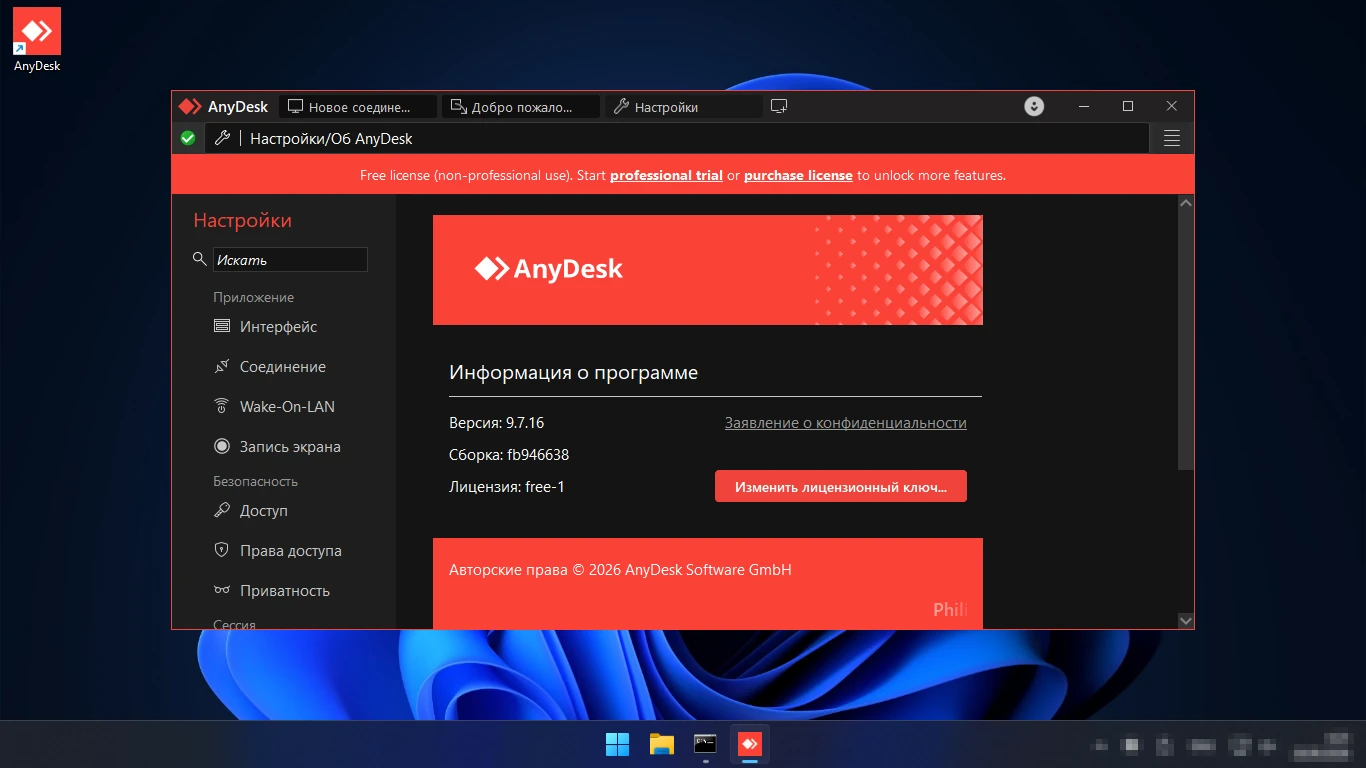Click the Информация о программе heading

(574, 373)
